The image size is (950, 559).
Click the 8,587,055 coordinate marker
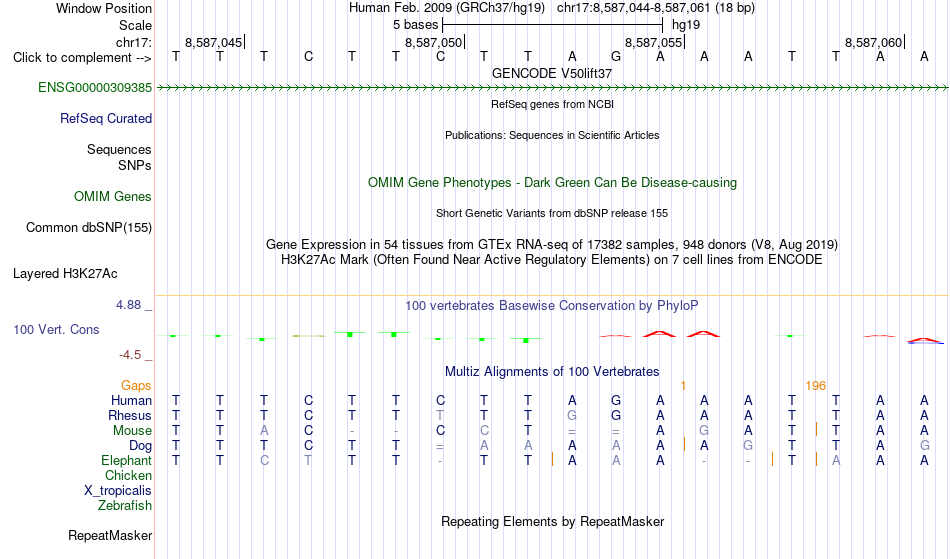654,42
